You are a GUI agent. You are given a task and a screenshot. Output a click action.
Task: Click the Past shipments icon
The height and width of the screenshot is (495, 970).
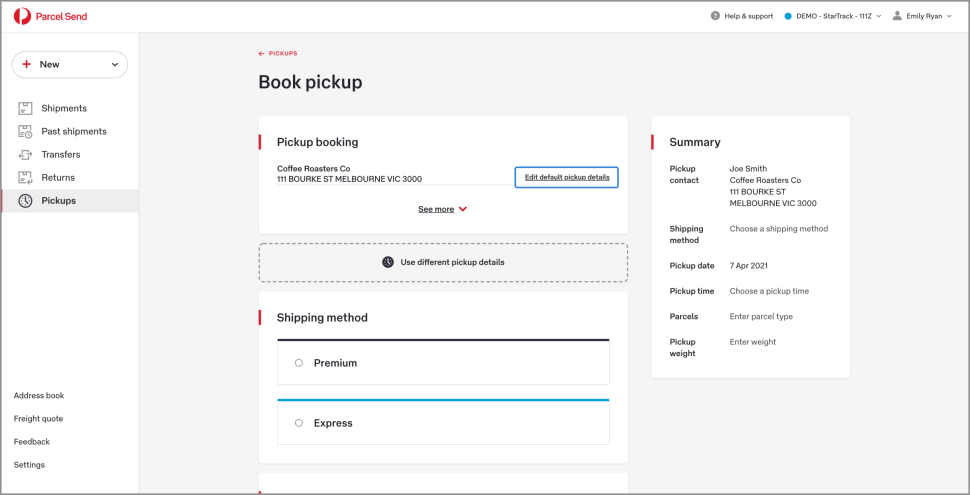click(25, 131)
